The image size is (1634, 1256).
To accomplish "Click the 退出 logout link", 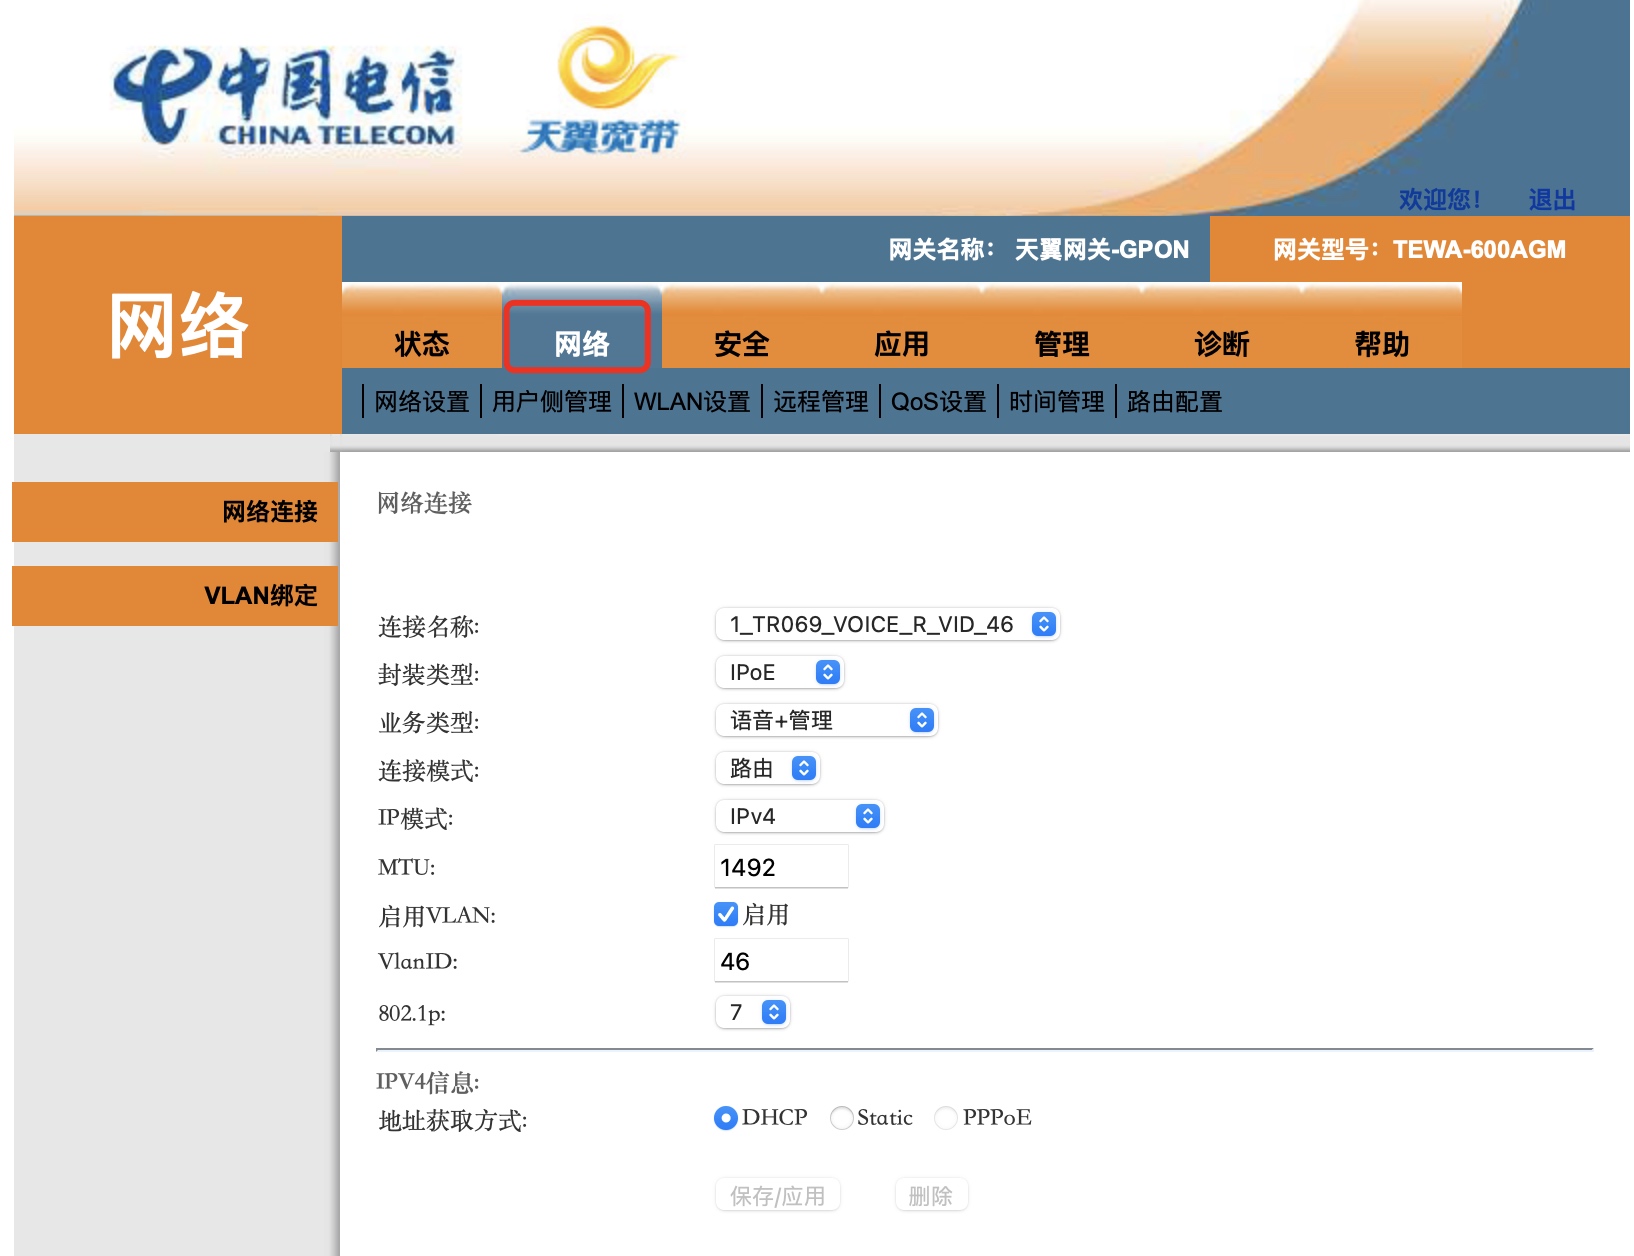I will click(x=1550, y=199).
